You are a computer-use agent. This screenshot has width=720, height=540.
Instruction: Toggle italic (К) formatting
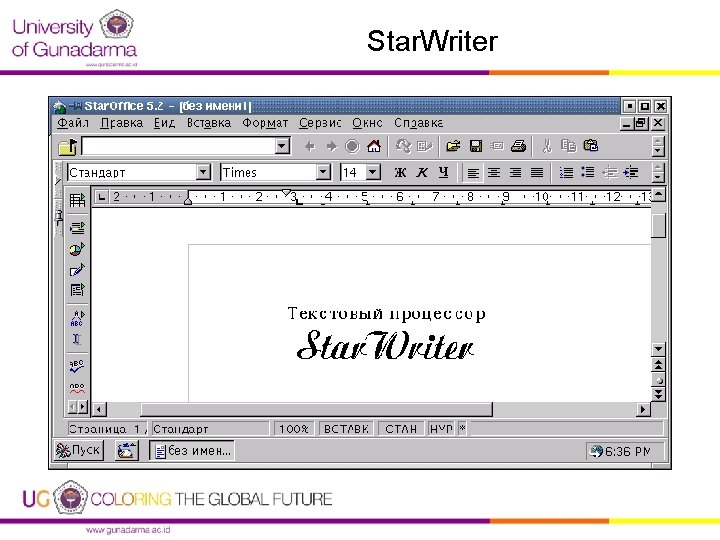click(422, 173)
